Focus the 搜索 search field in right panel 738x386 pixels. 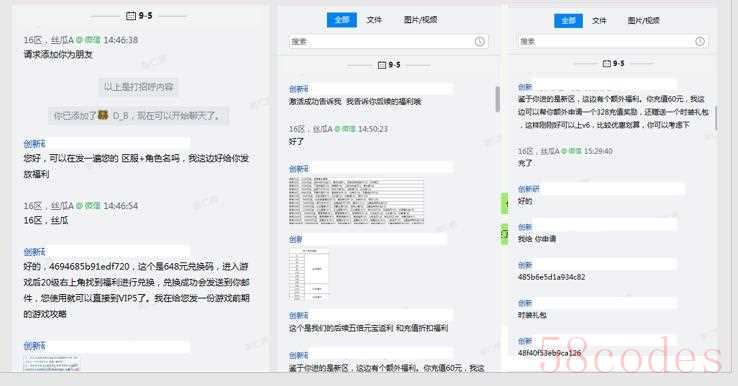point(611,41)
